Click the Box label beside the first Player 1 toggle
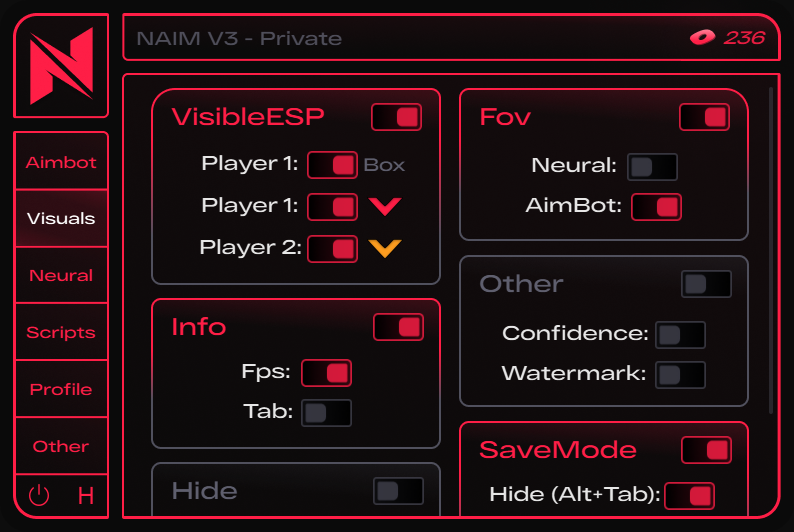Image resolution: width=794 pixels, height=532 pixels. tap(384, 165)
